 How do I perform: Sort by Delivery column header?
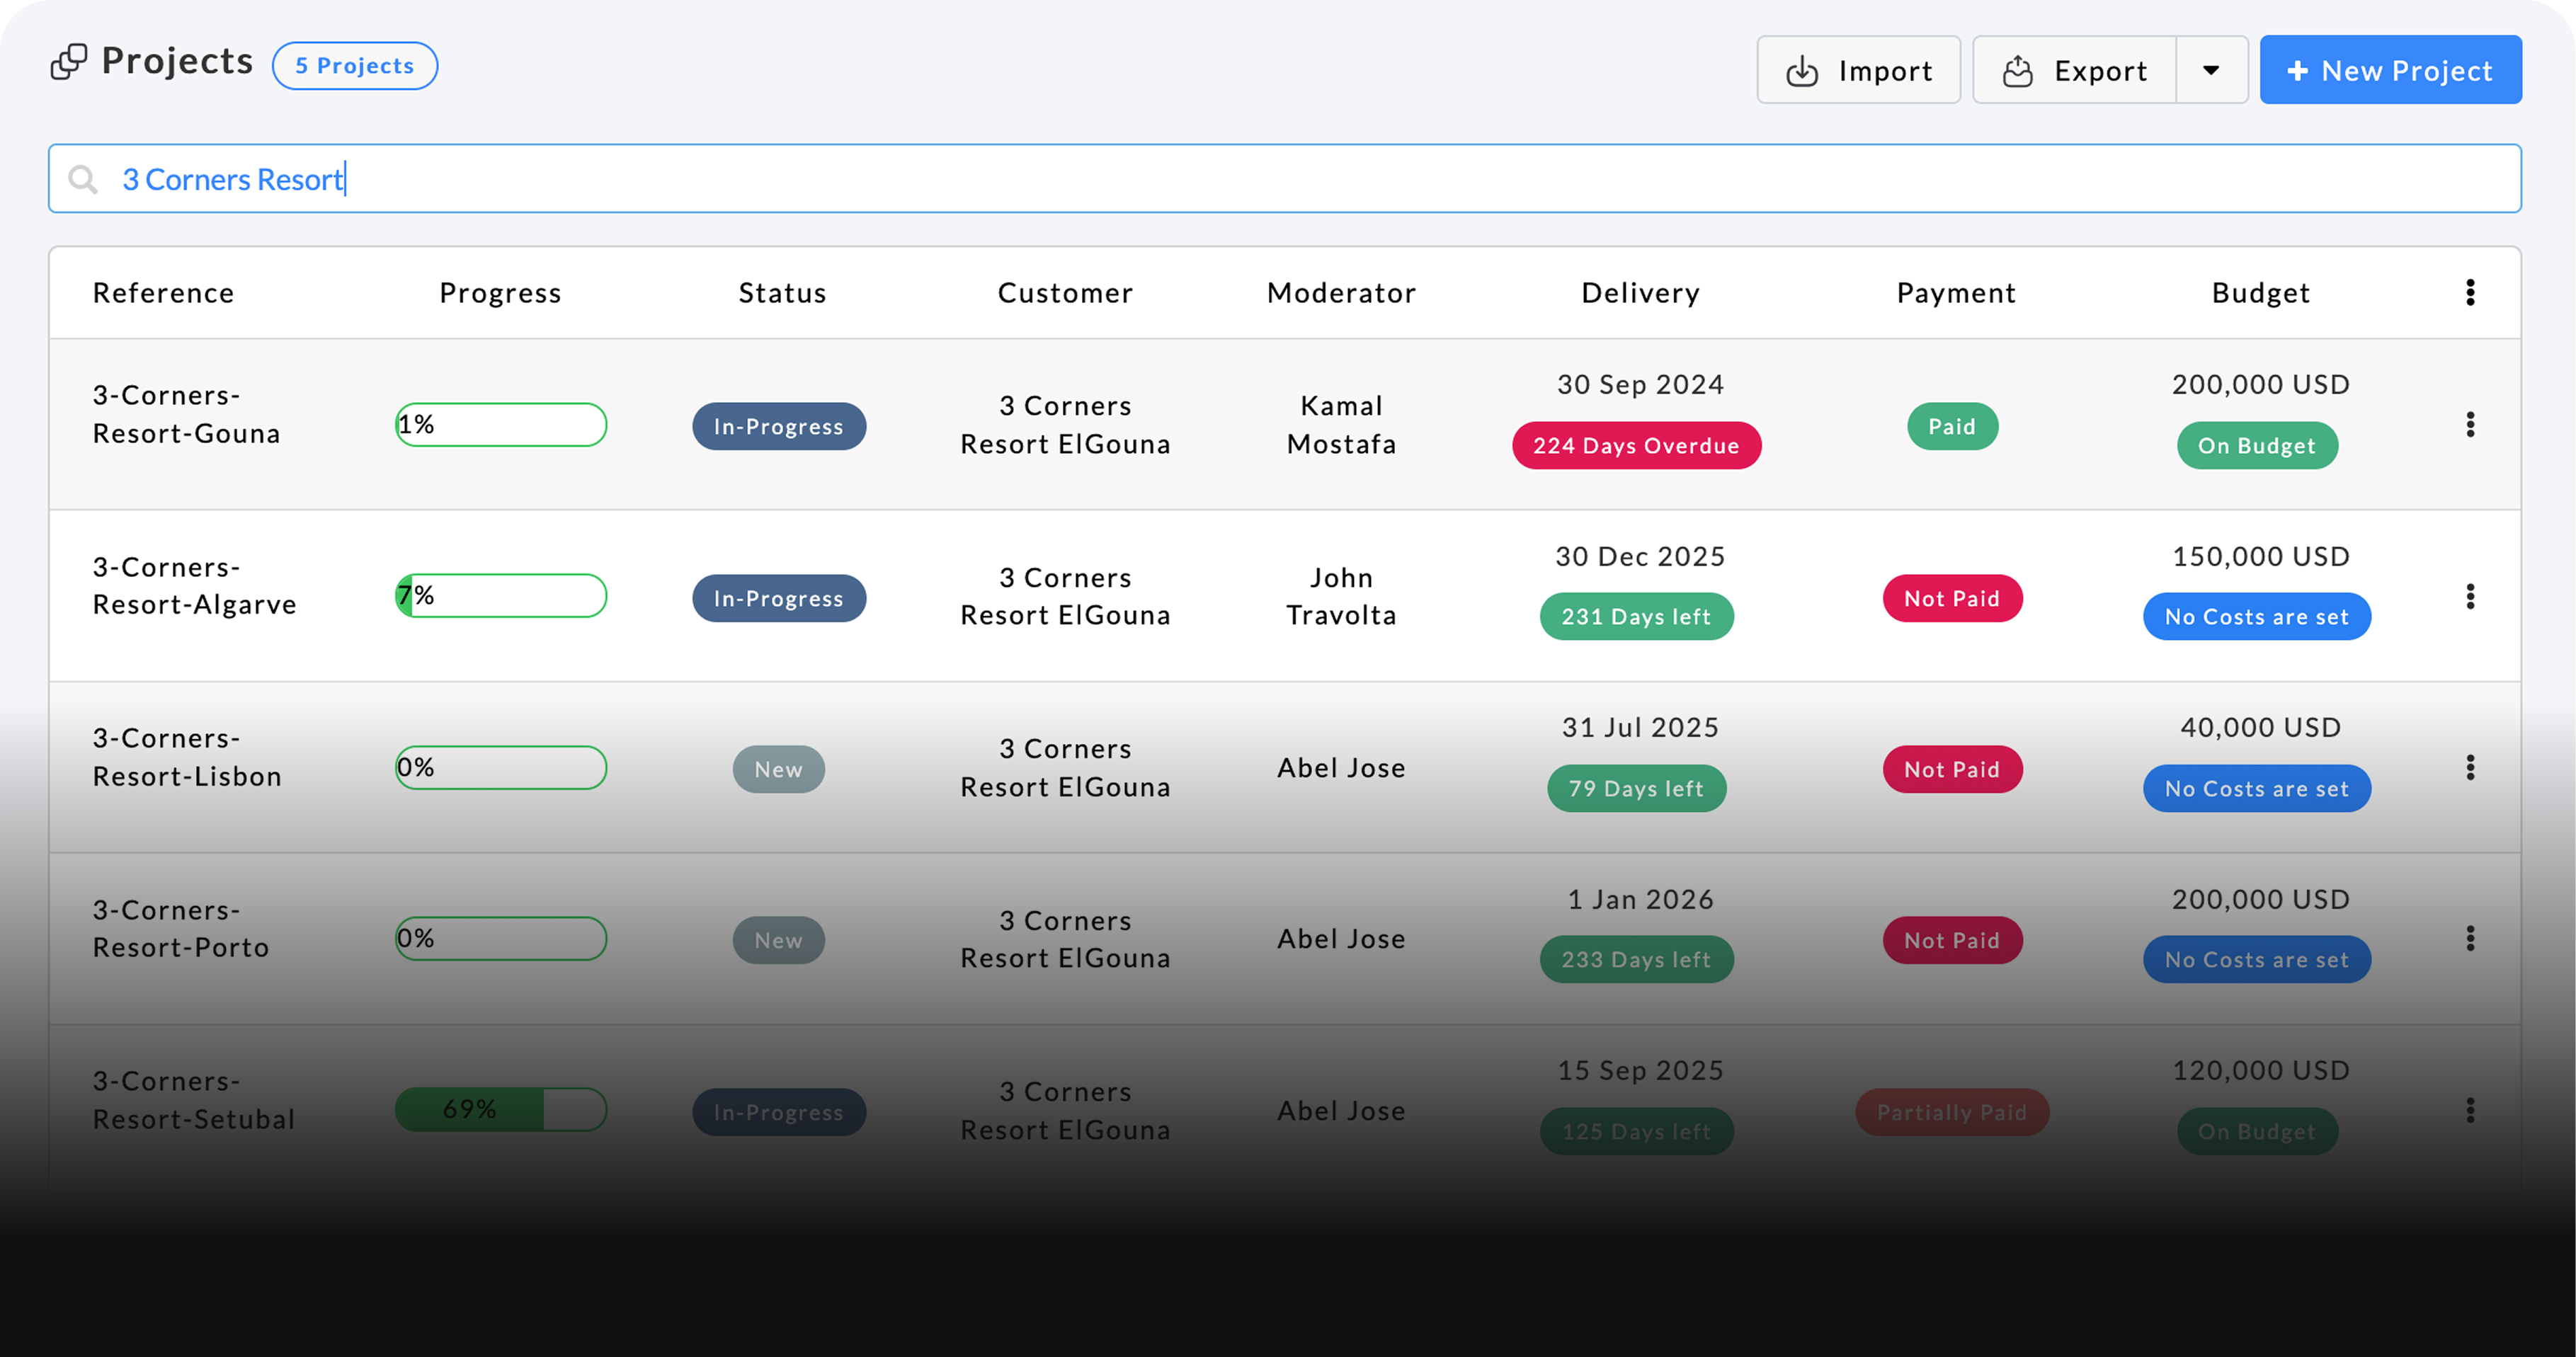tap(1640, 293)
